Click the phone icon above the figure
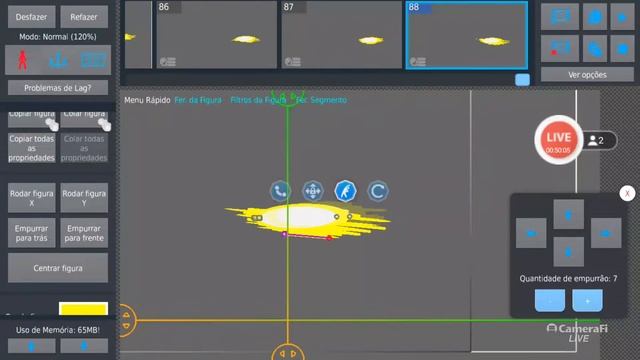Image resolution: width=640 pixels, height=360 pixels. pyautogui.click(x=280, y=191)
